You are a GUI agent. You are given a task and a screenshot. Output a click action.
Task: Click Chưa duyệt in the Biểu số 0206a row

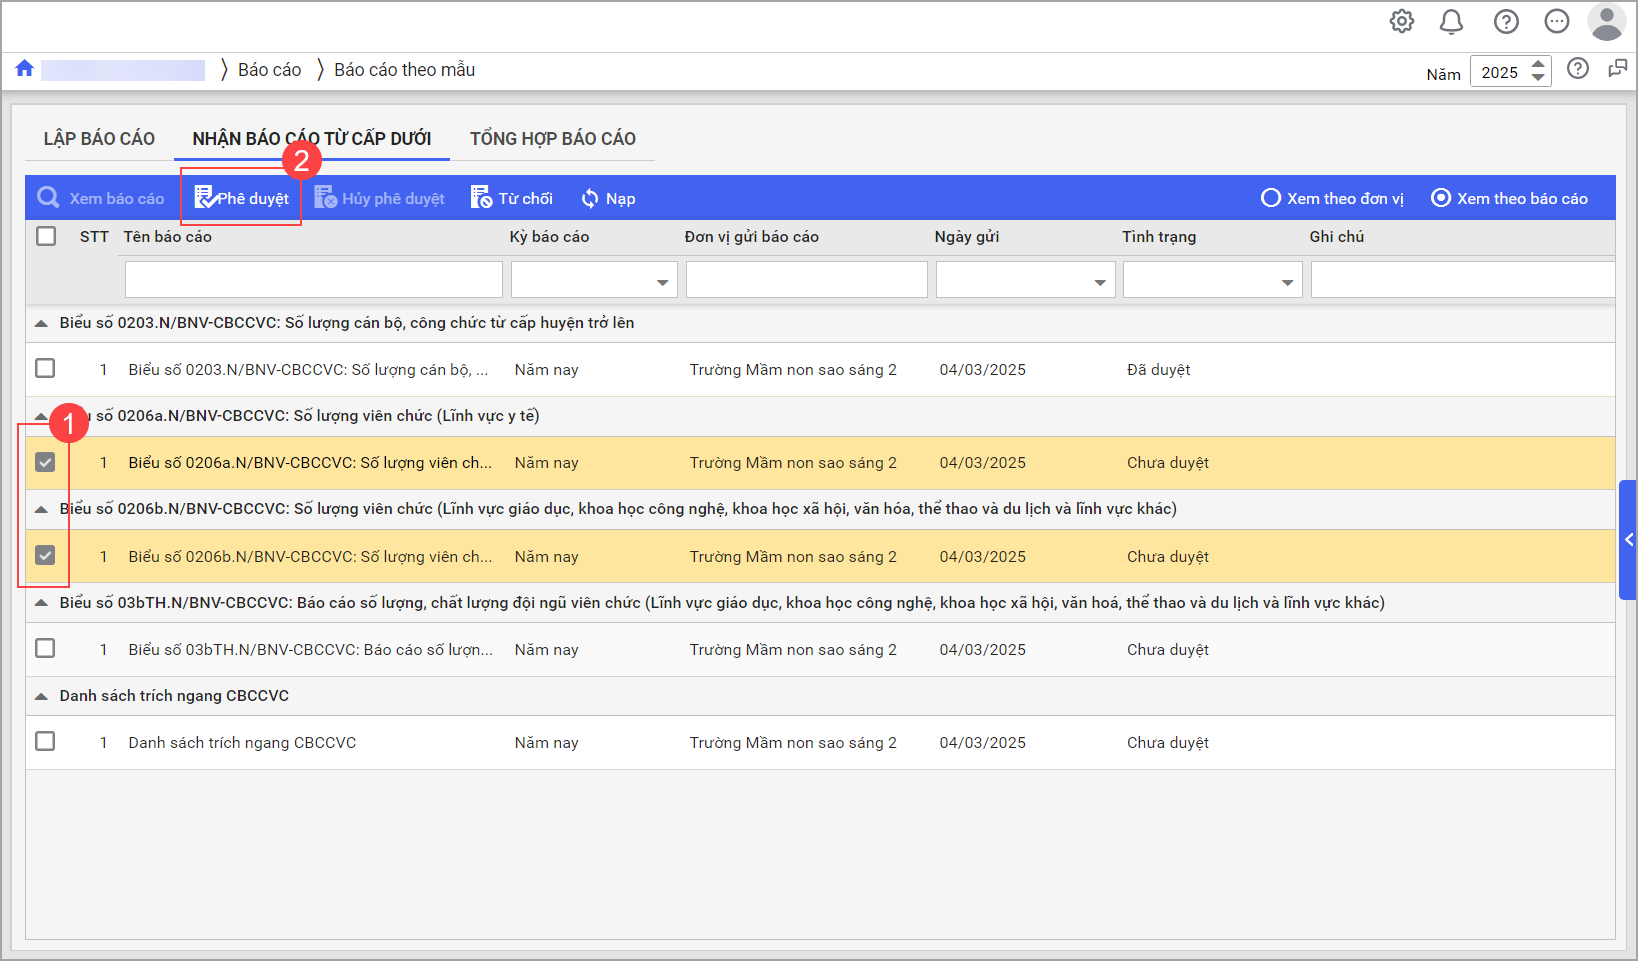tap(1168, 463)
